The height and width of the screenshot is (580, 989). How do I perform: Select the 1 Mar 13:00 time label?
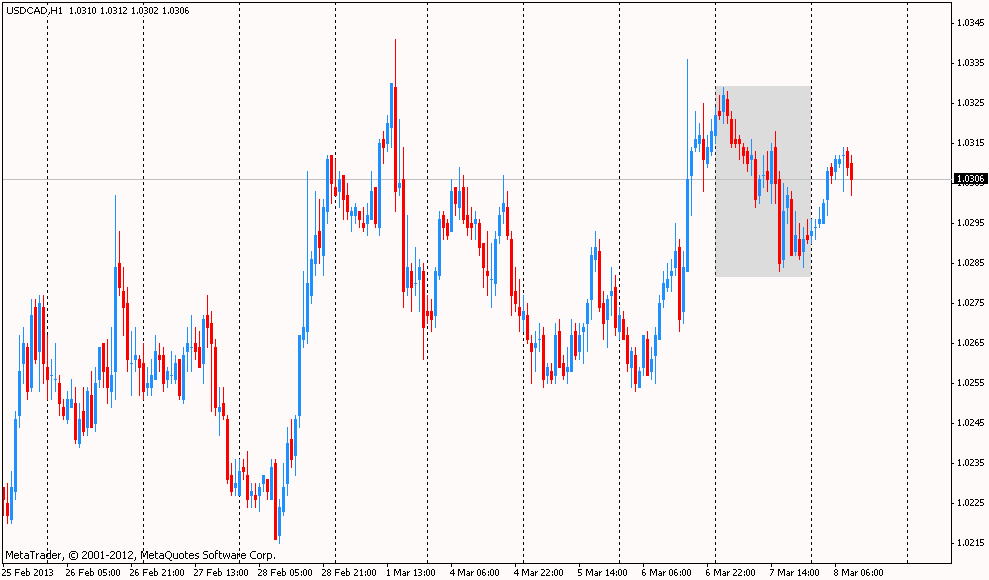(x=412, y=573)
